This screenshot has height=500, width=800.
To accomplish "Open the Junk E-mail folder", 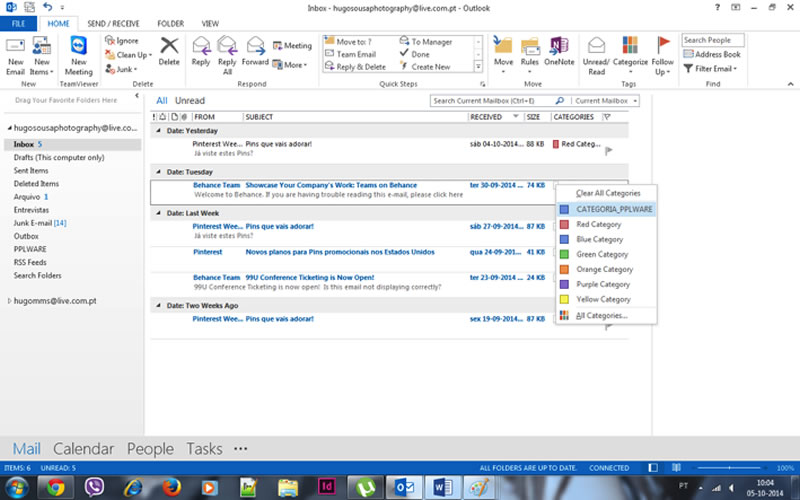I will (40, 223).
